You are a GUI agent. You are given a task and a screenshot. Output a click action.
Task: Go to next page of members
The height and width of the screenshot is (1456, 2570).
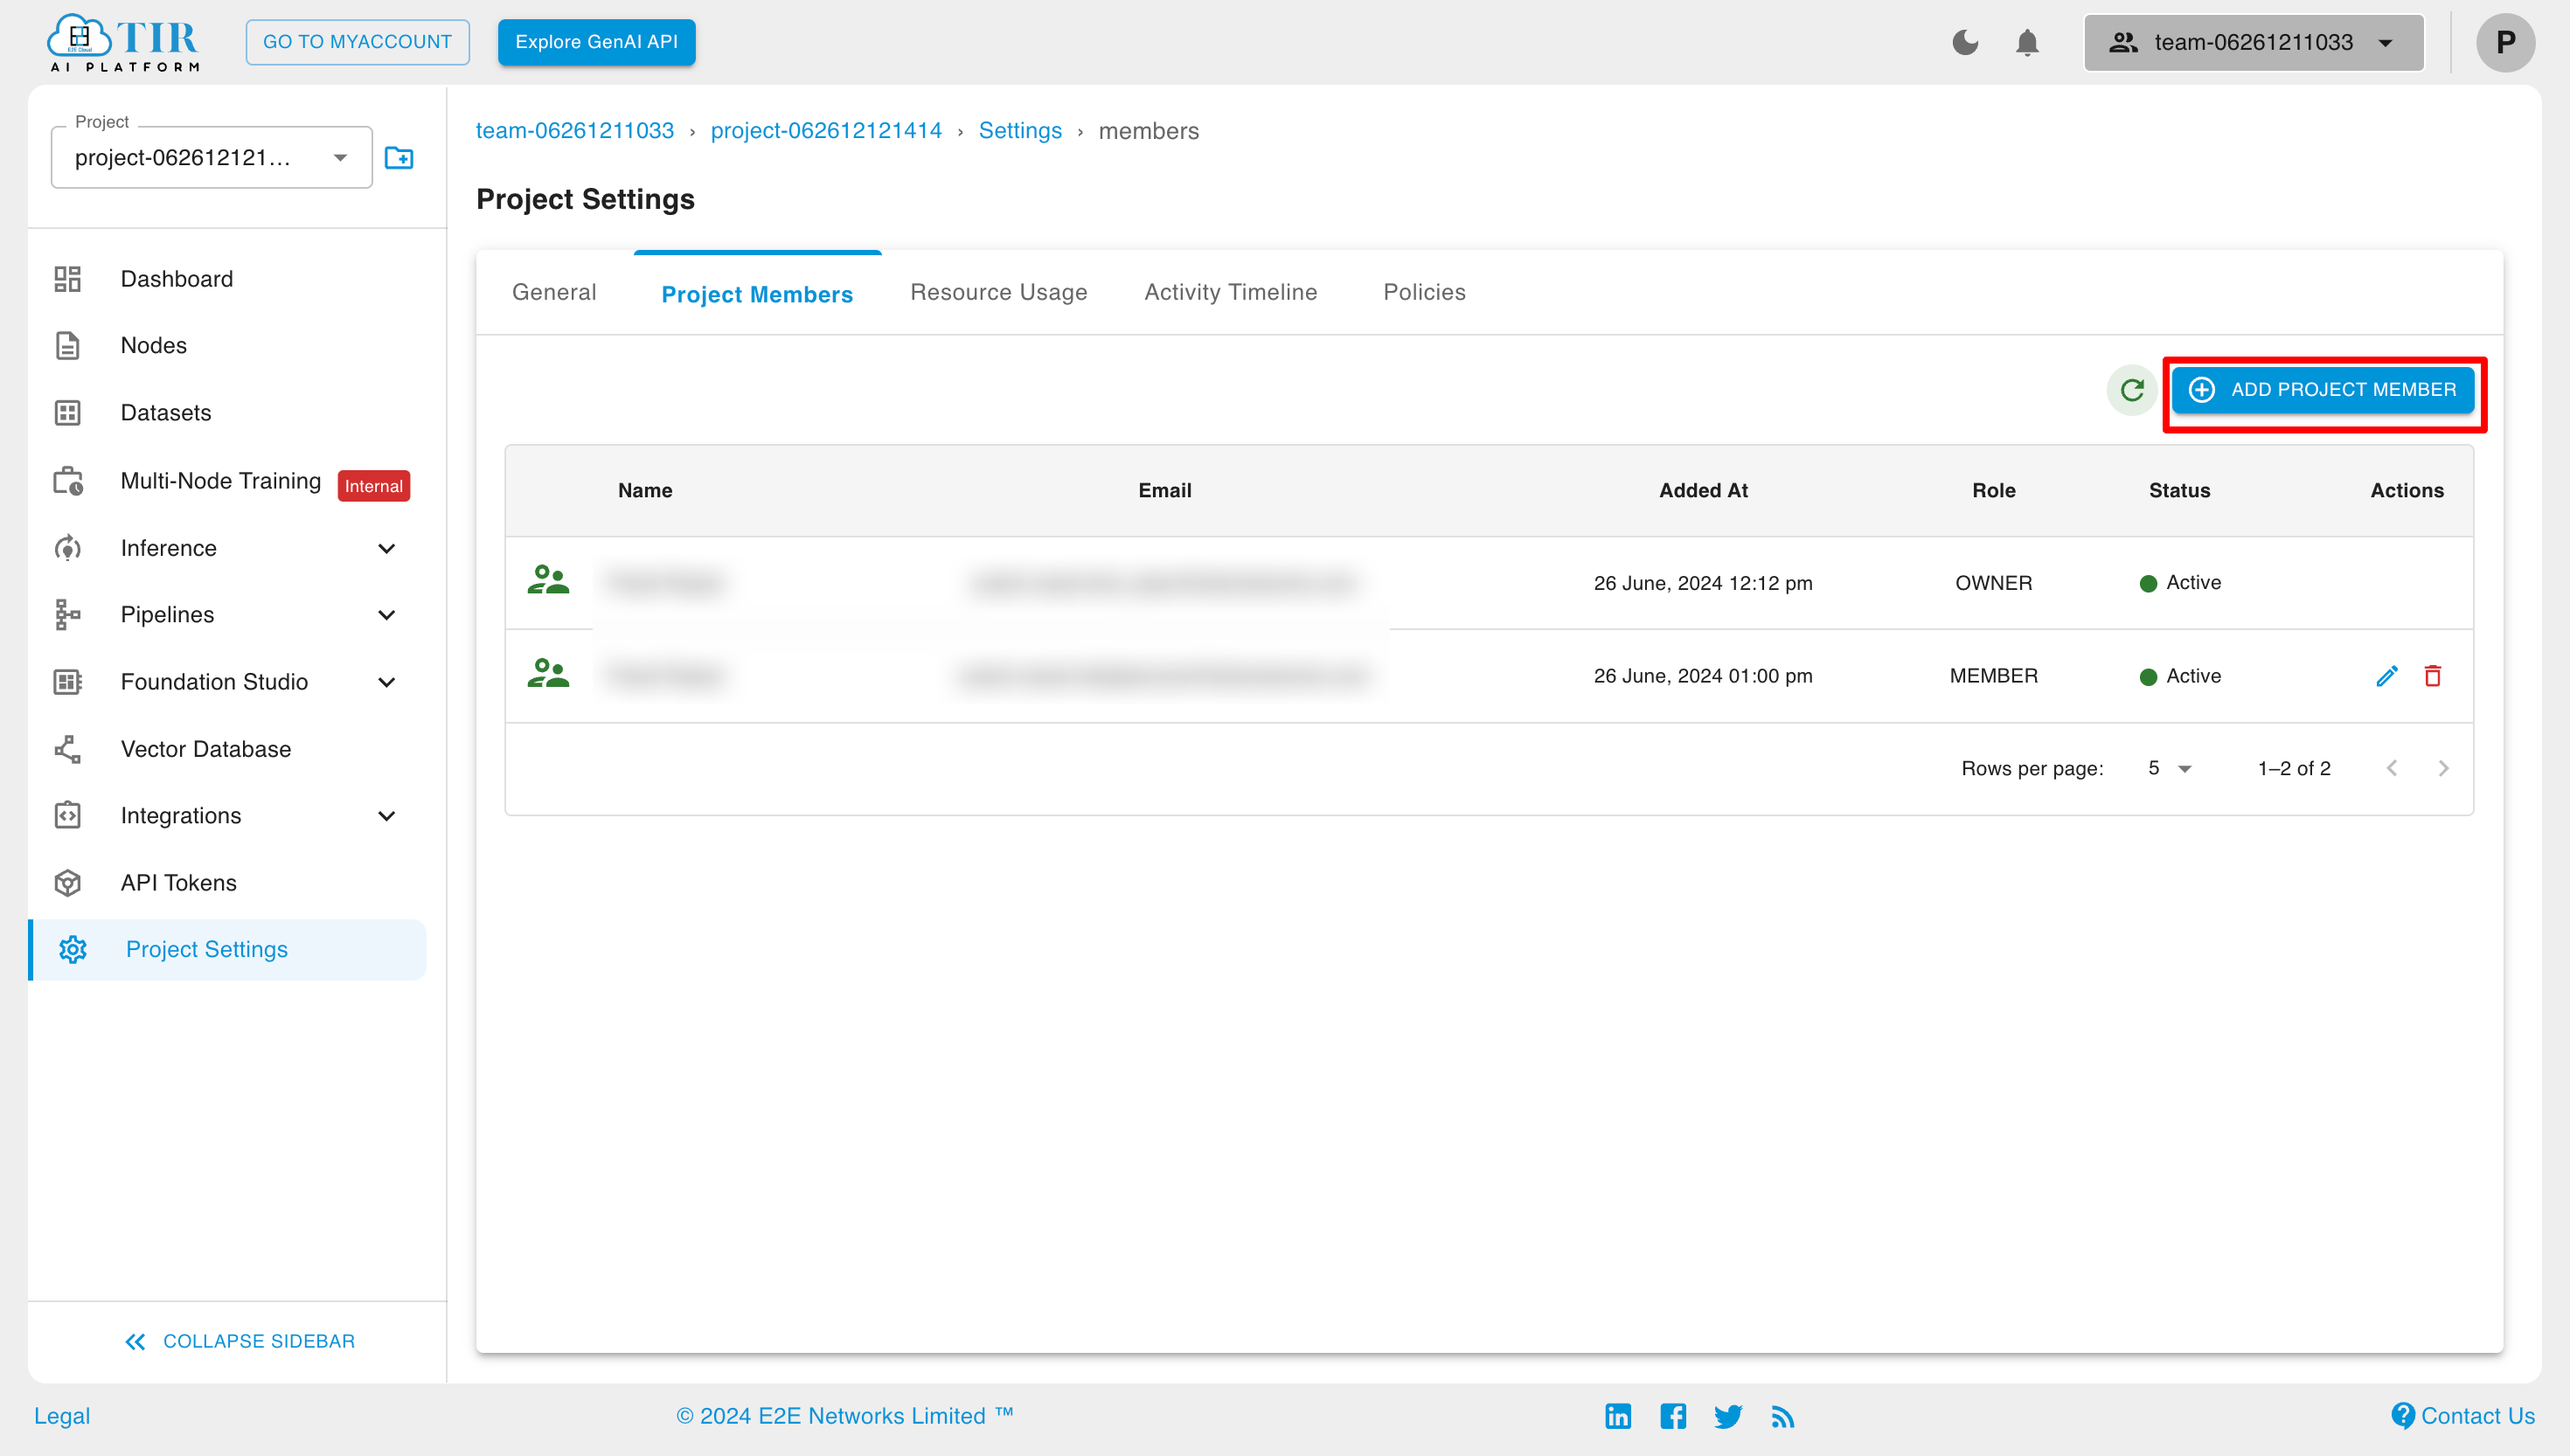pyautogui.click(x=2443, y=768)
